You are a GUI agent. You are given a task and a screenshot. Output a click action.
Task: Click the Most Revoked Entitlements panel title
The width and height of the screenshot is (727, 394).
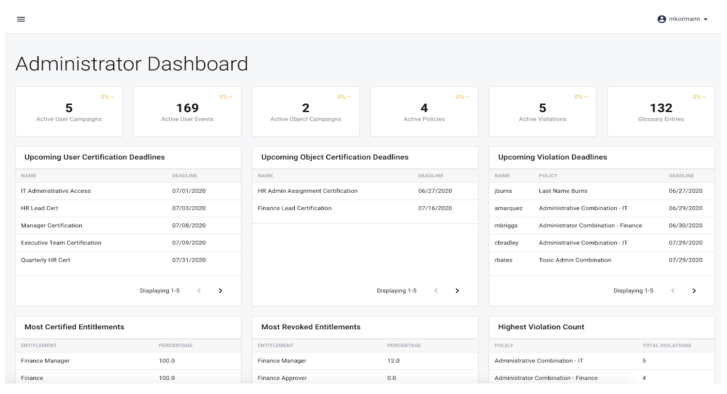pos(311,327)
